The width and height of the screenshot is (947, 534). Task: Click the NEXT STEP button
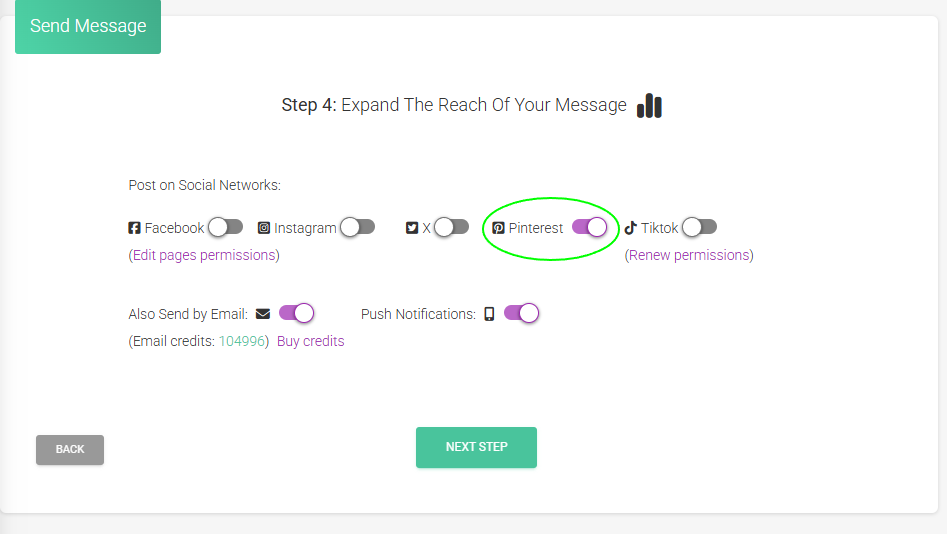tap(477, 447)
